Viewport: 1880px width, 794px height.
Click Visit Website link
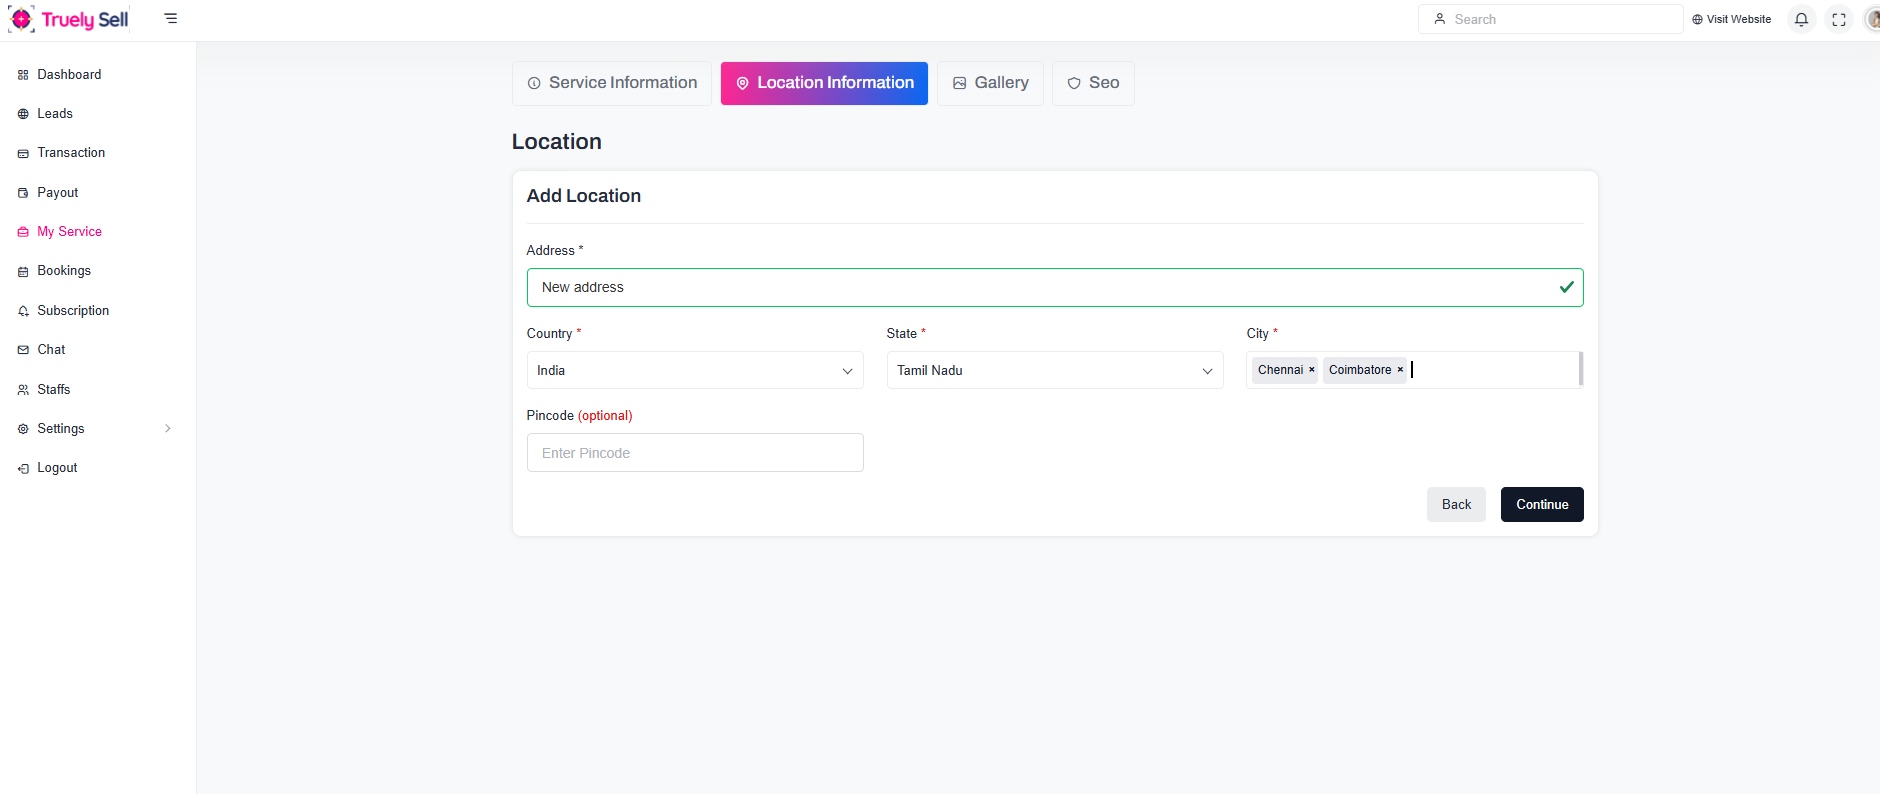1731,19
